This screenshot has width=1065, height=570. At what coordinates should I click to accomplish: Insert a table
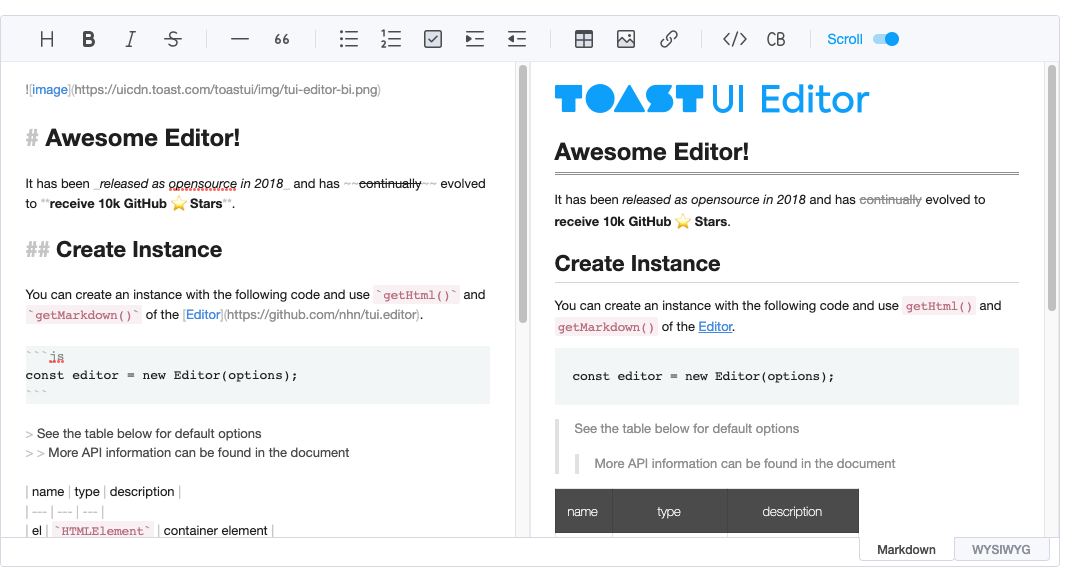point(584,39)
